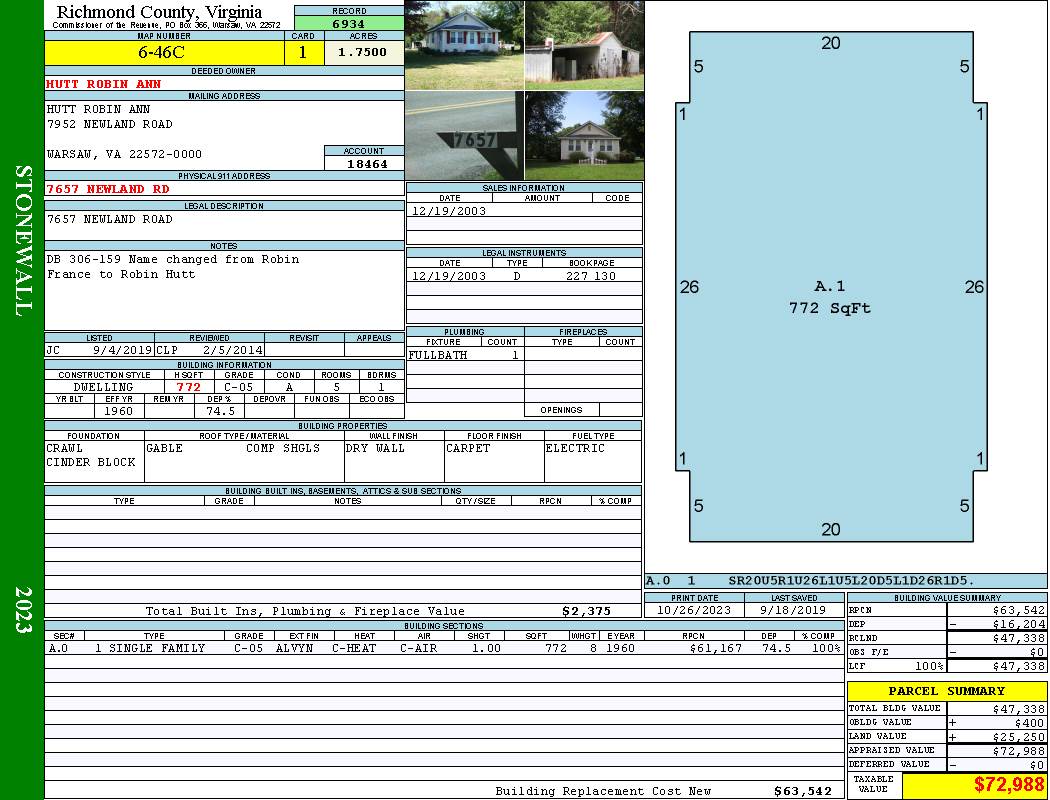This screenshot has width=1050, height=800.
Task: Select the A.1 772 SqFt sketch area
Action: [829, 297]
